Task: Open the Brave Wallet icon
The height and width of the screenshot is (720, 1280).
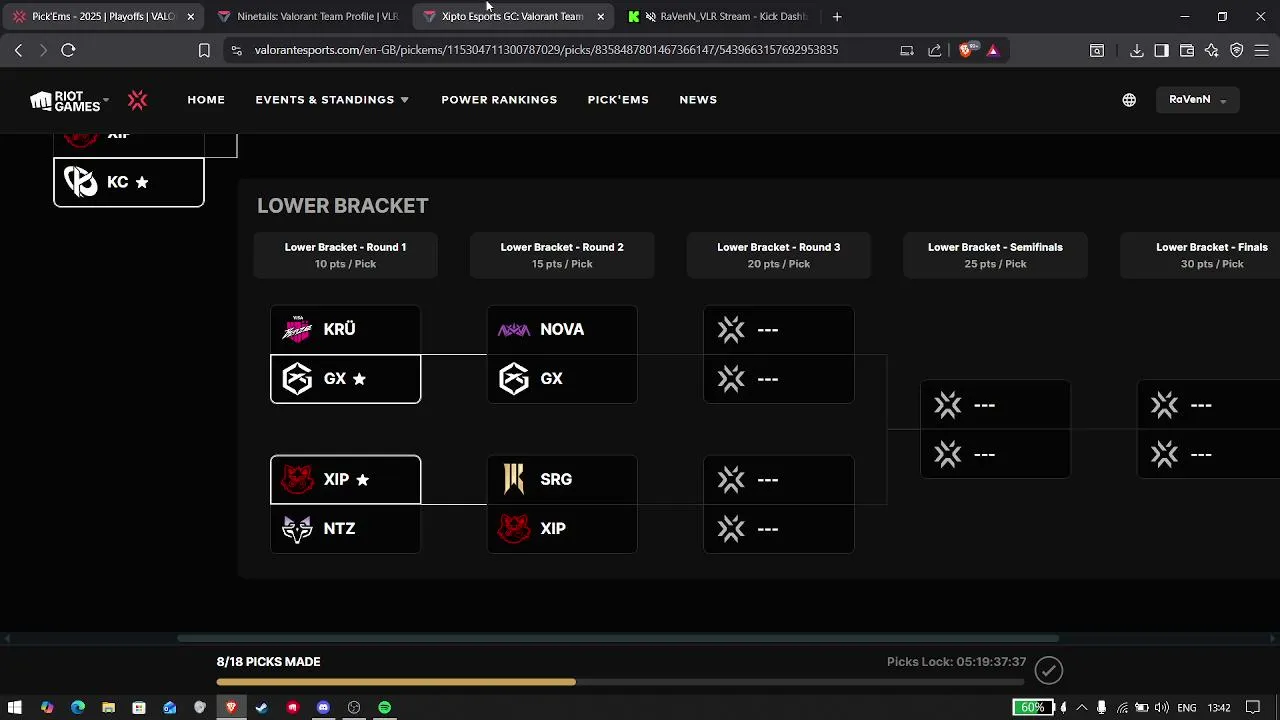Action: 1187,50
